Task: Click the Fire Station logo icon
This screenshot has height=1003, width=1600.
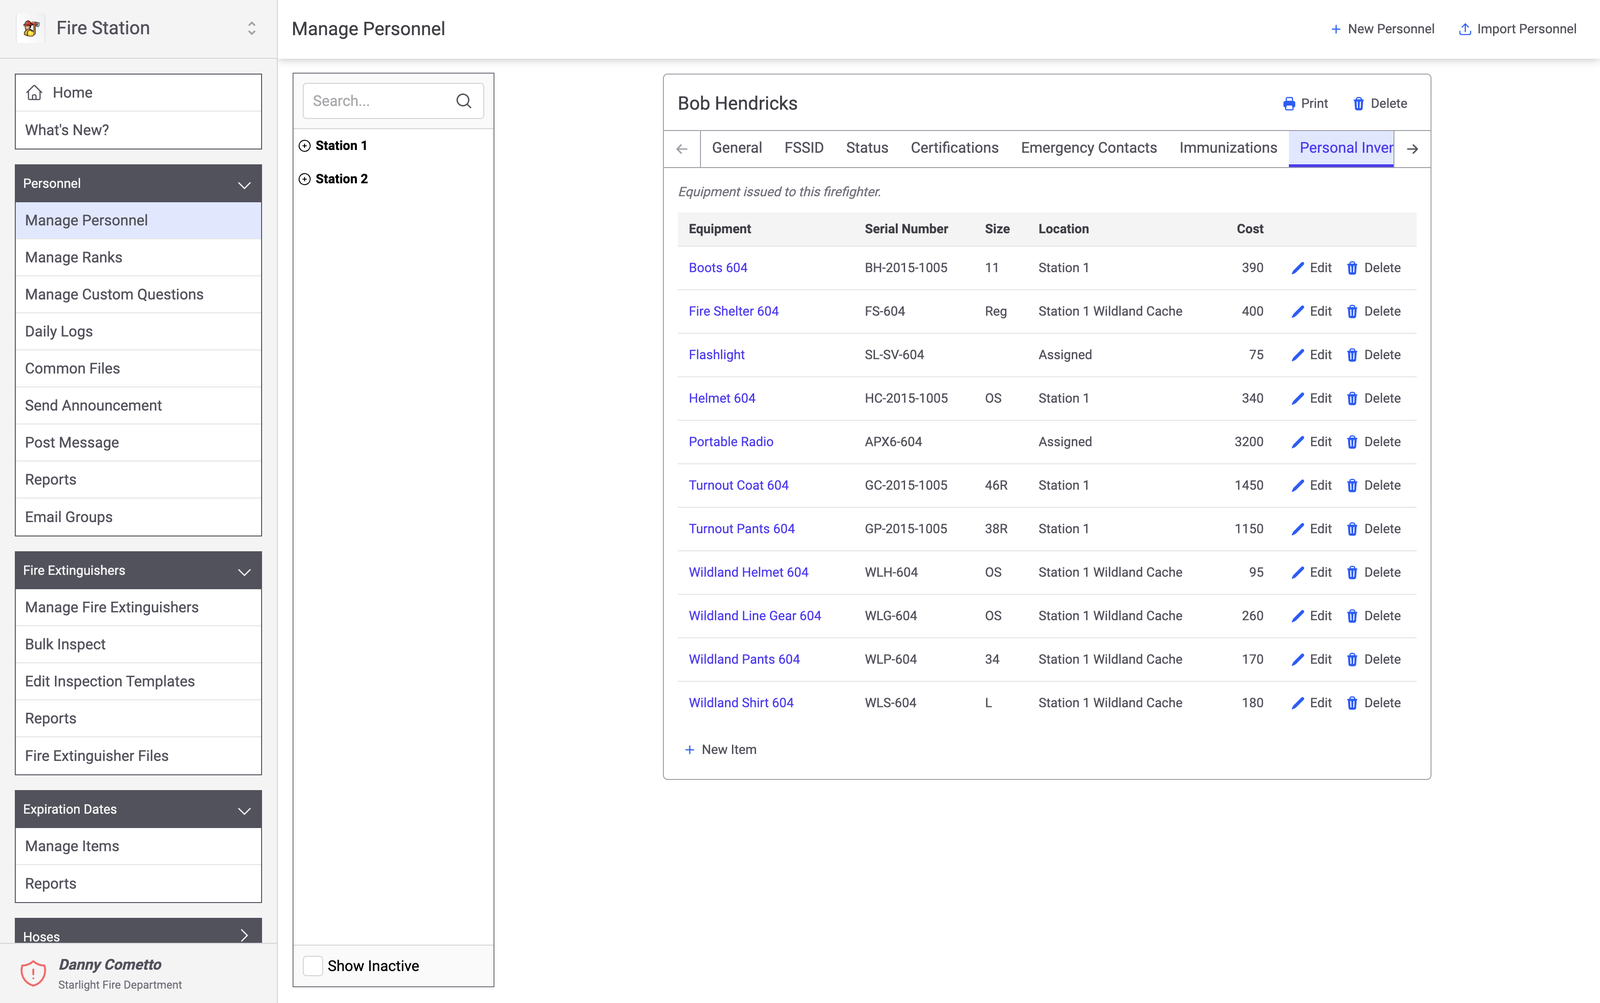Action: point(32,29)
